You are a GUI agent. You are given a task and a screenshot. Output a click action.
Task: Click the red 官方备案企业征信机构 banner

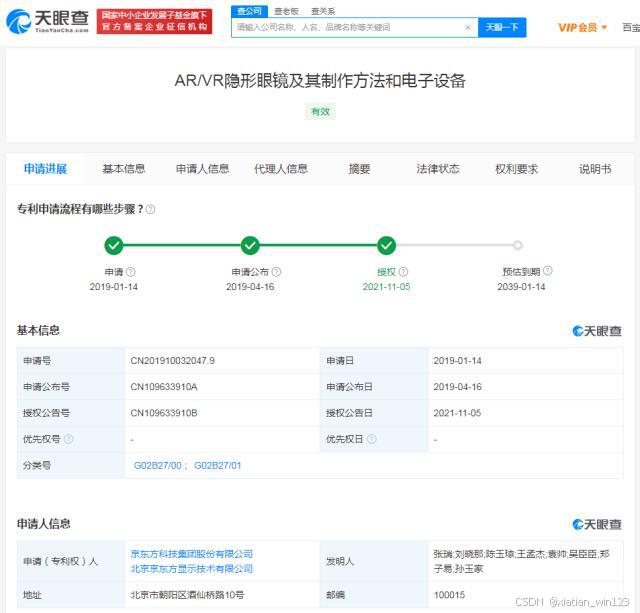[154, 21]
